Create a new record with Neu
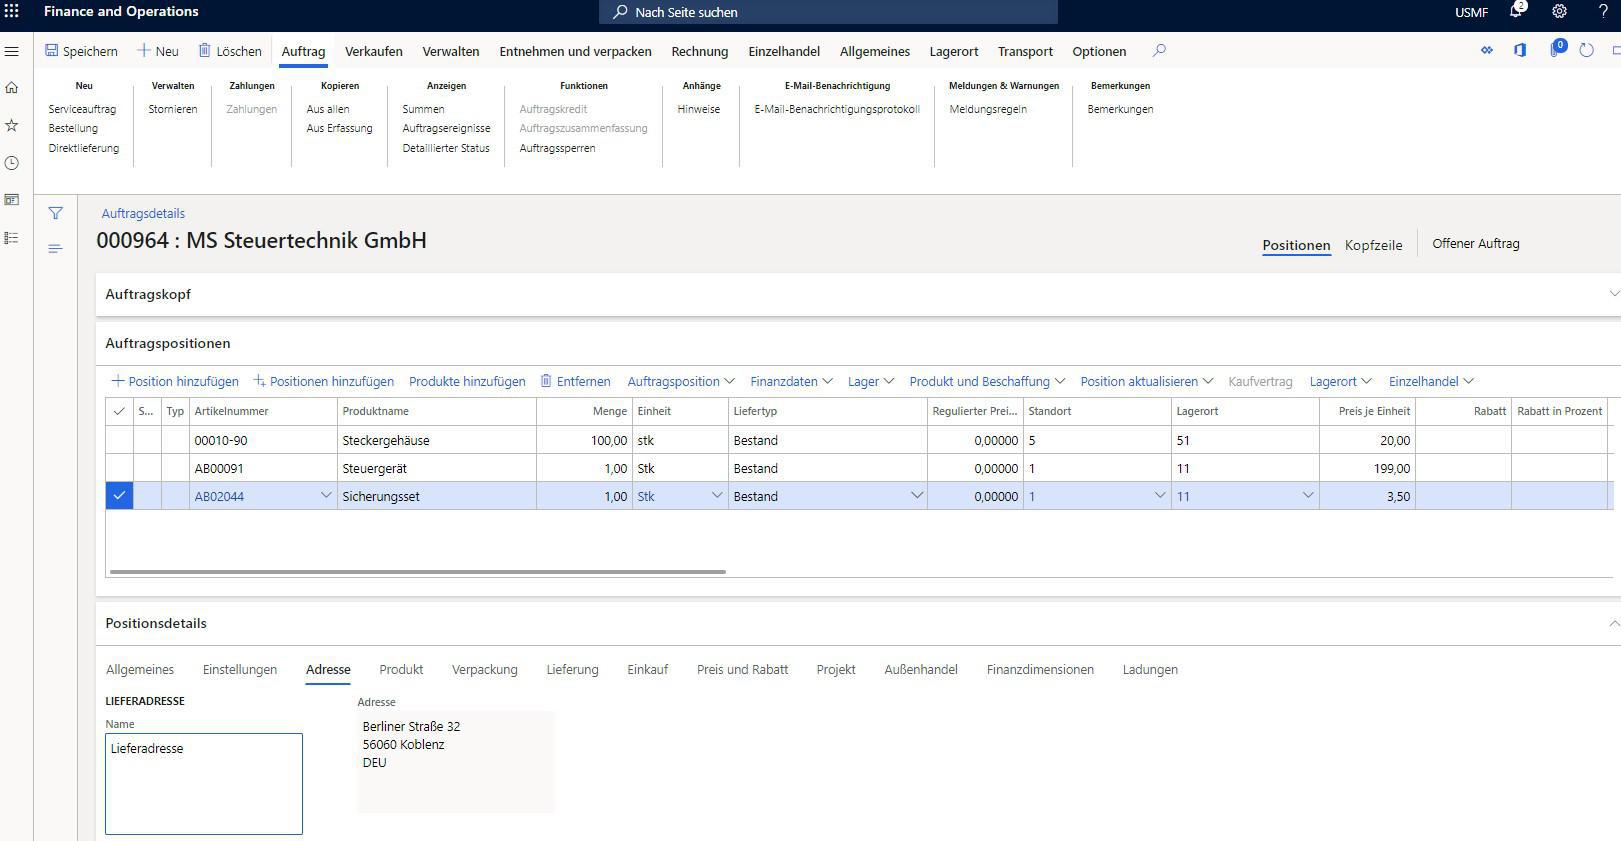Screen dimensions: 1621x841 (158, 51)
